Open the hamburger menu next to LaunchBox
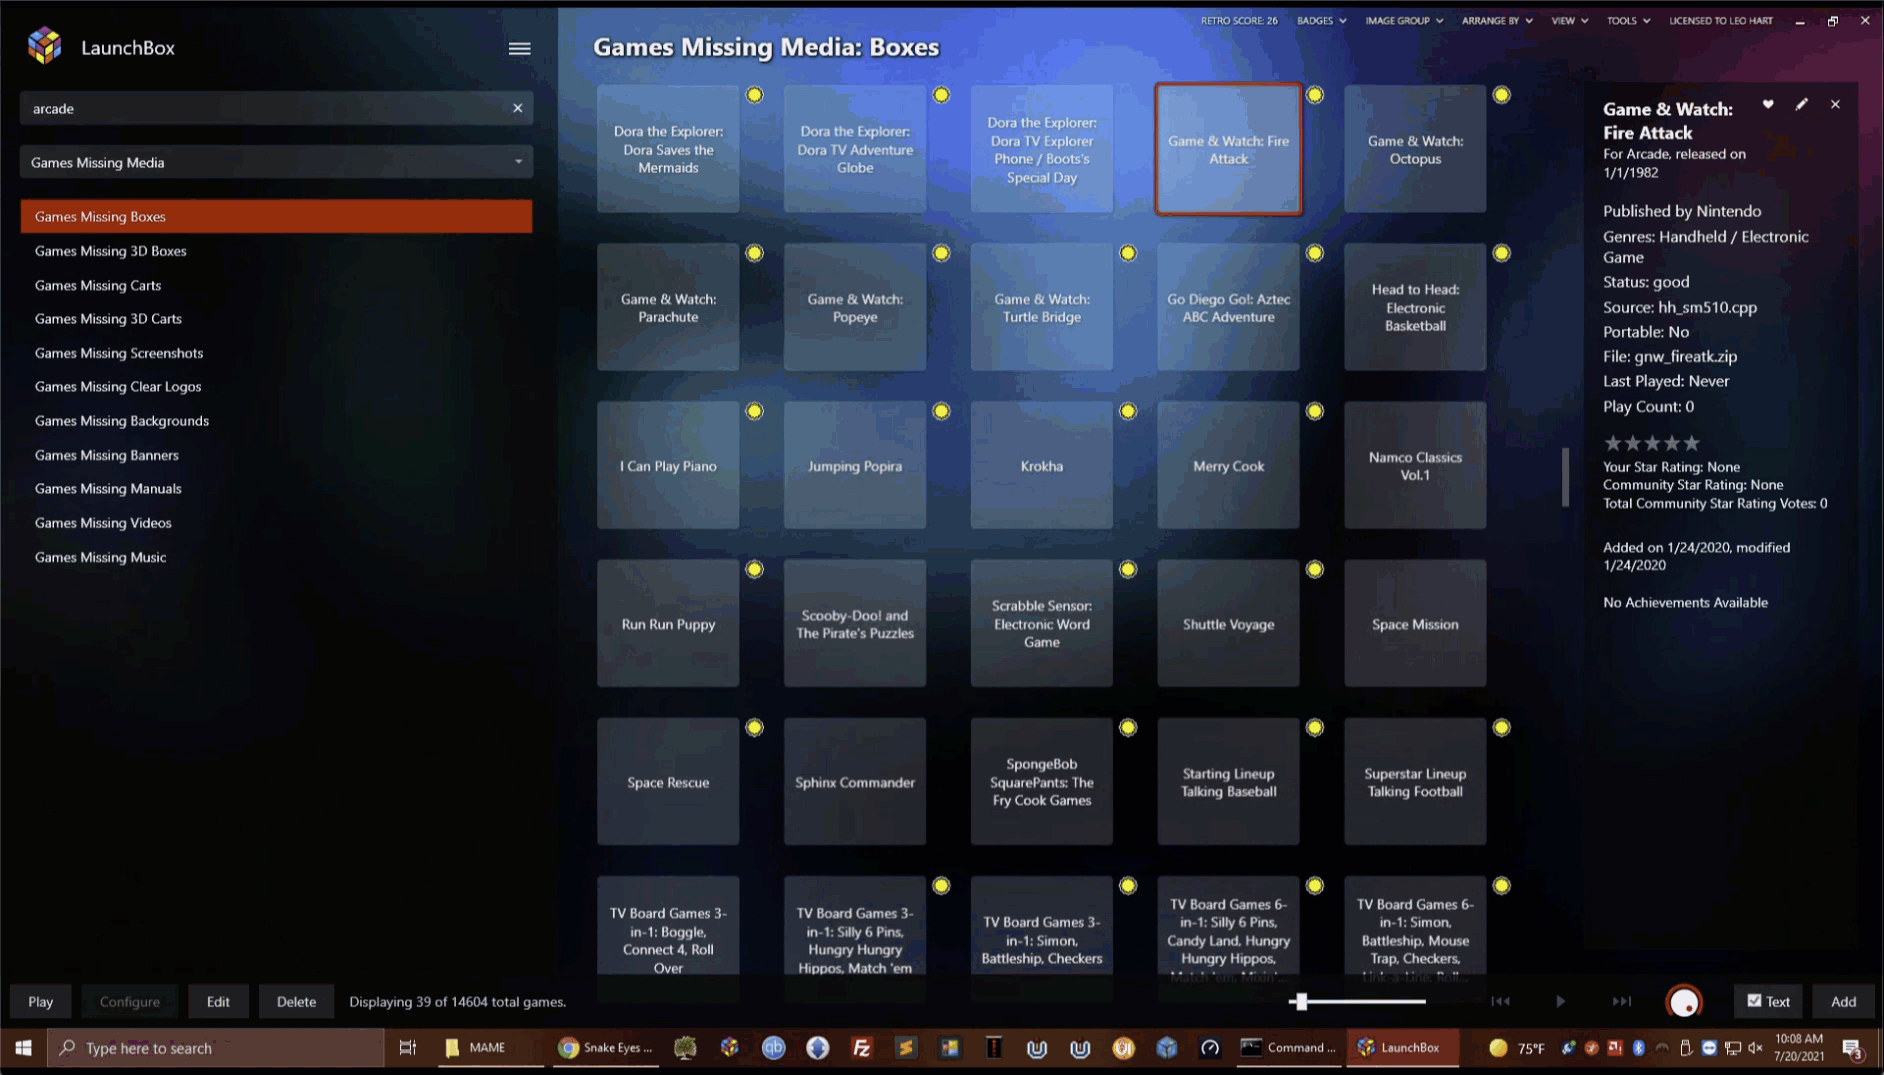 519,48
